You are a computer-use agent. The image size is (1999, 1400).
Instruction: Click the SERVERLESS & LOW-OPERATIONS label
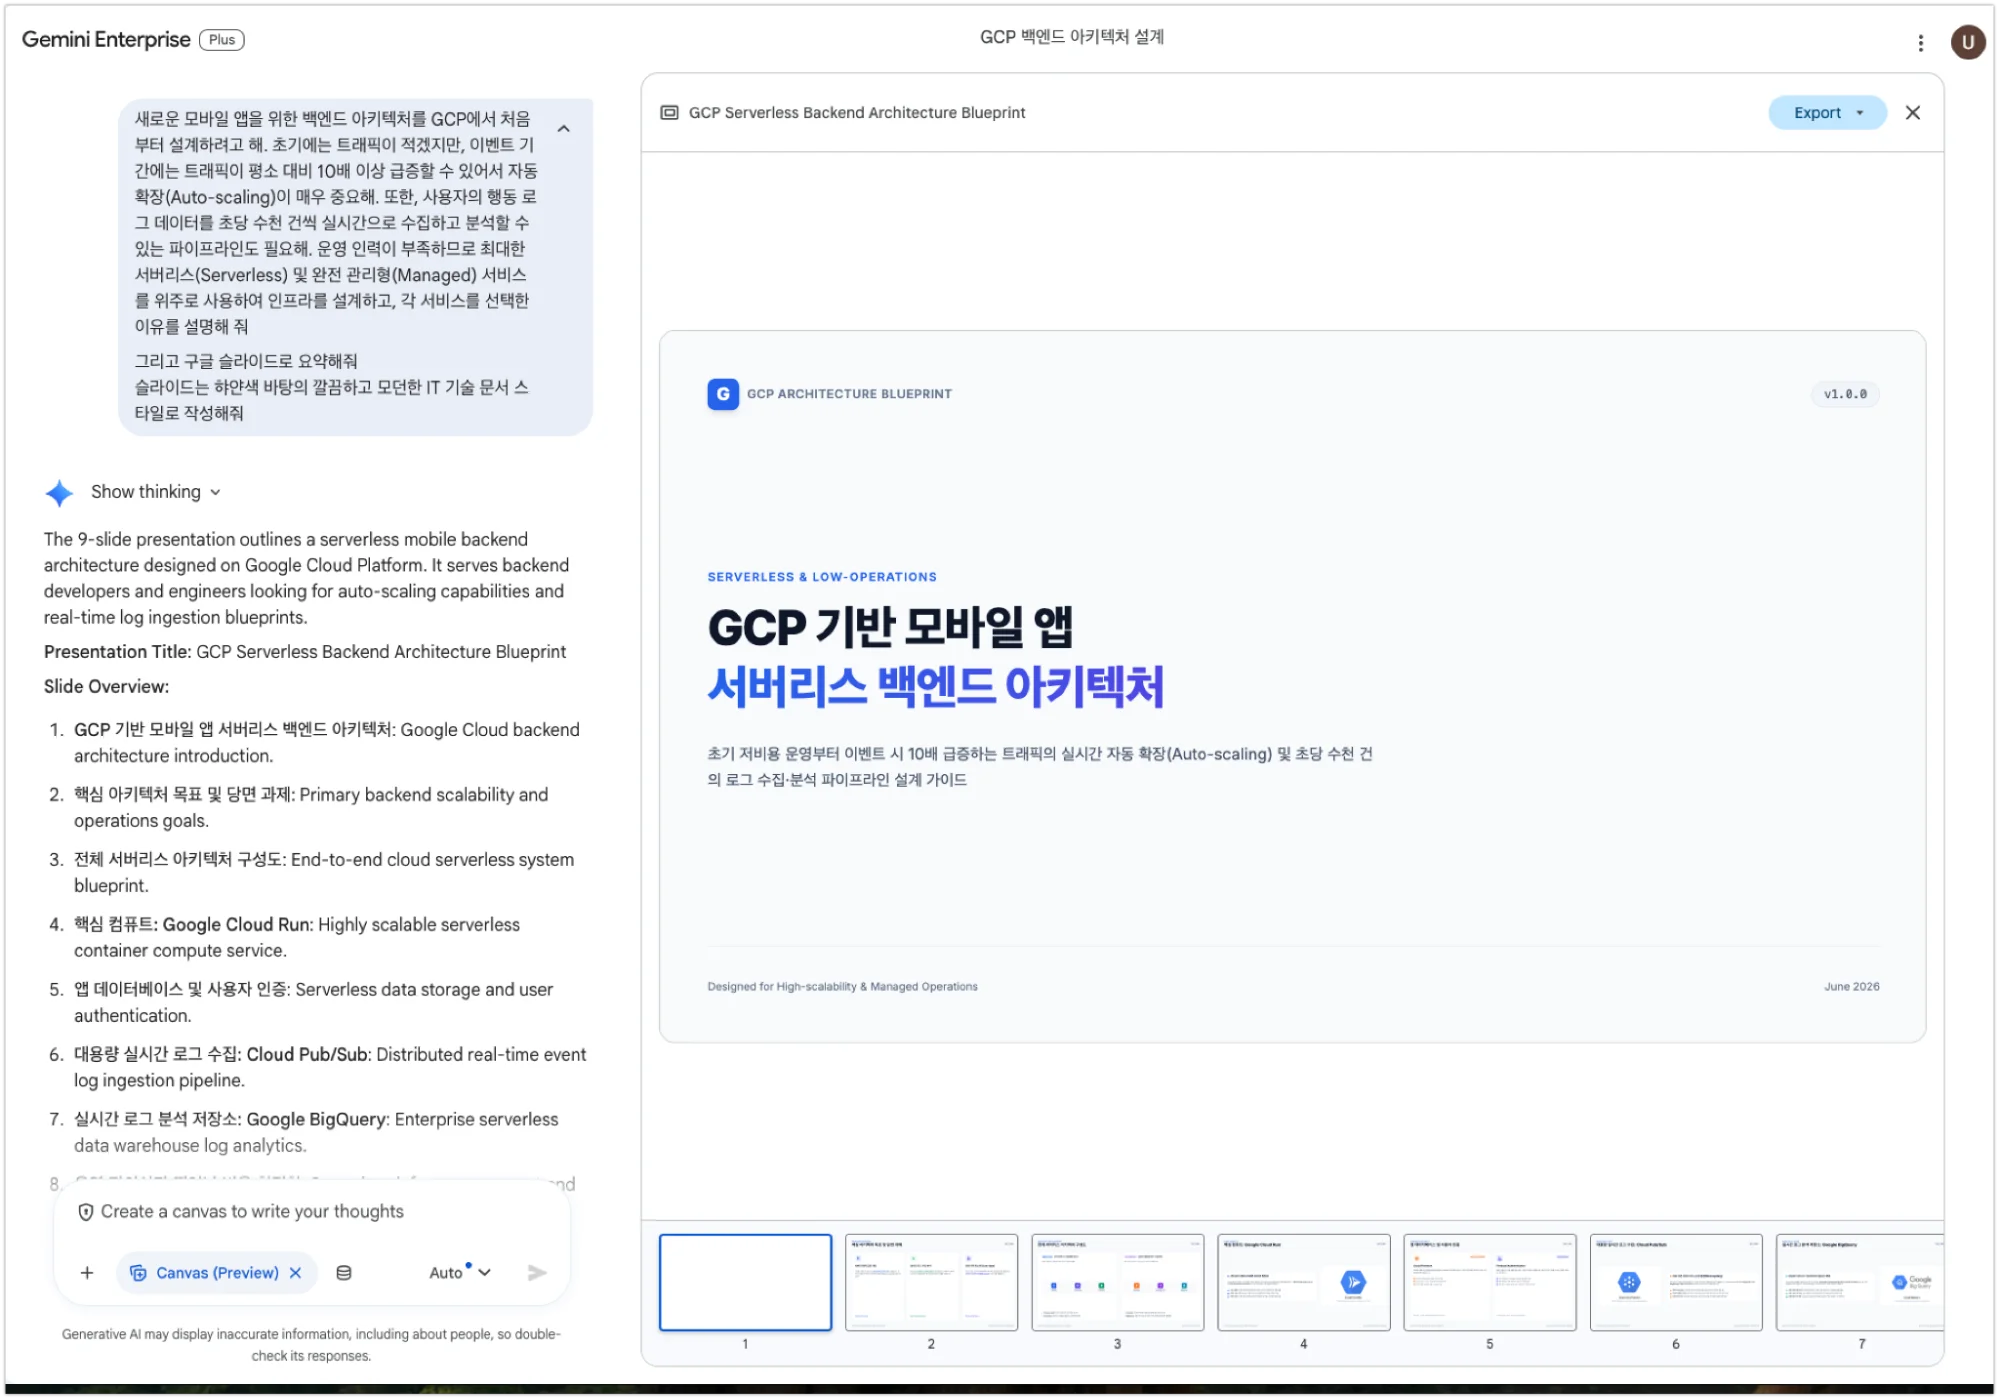822,577
